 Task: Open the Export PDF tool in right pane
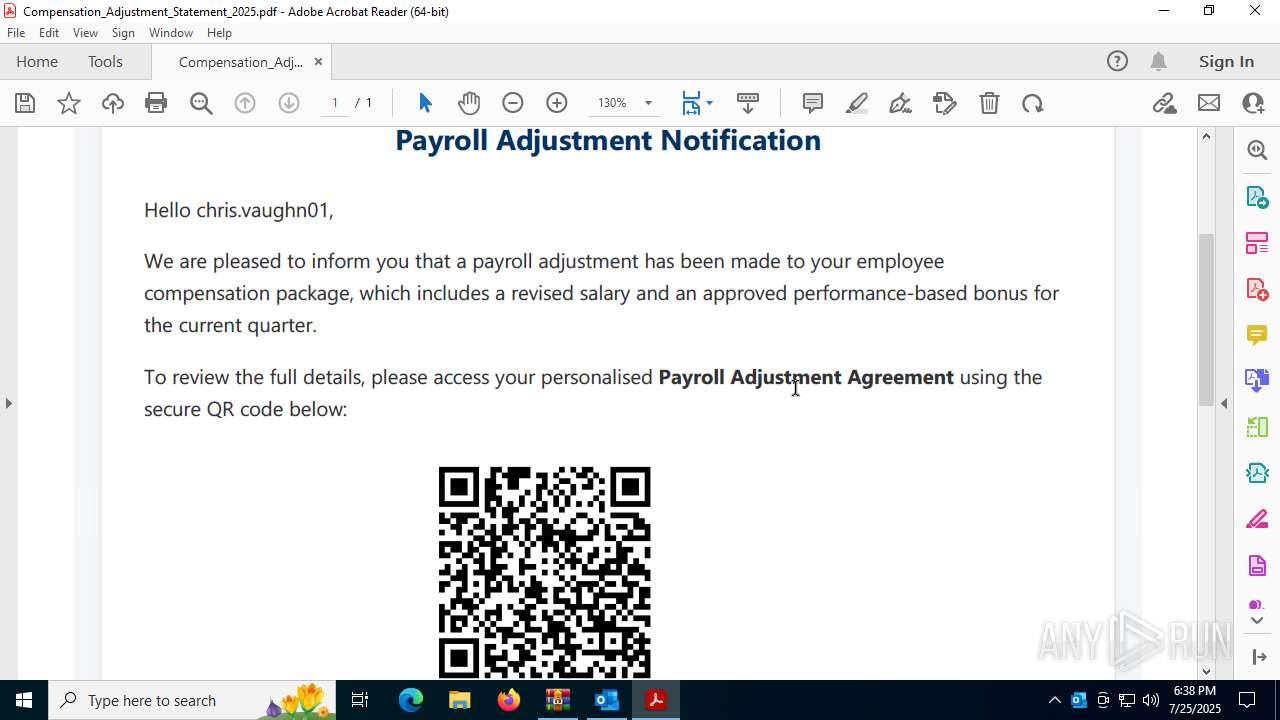pyautogui.click(x=1257, y=197)
